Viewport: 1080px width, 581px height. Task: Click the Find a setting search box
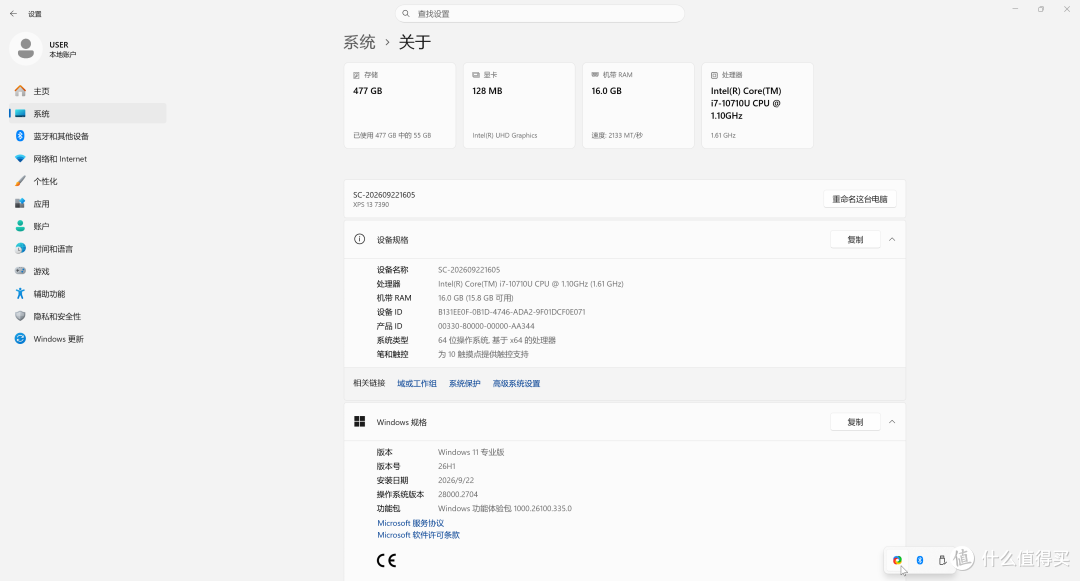click(540, 14)
